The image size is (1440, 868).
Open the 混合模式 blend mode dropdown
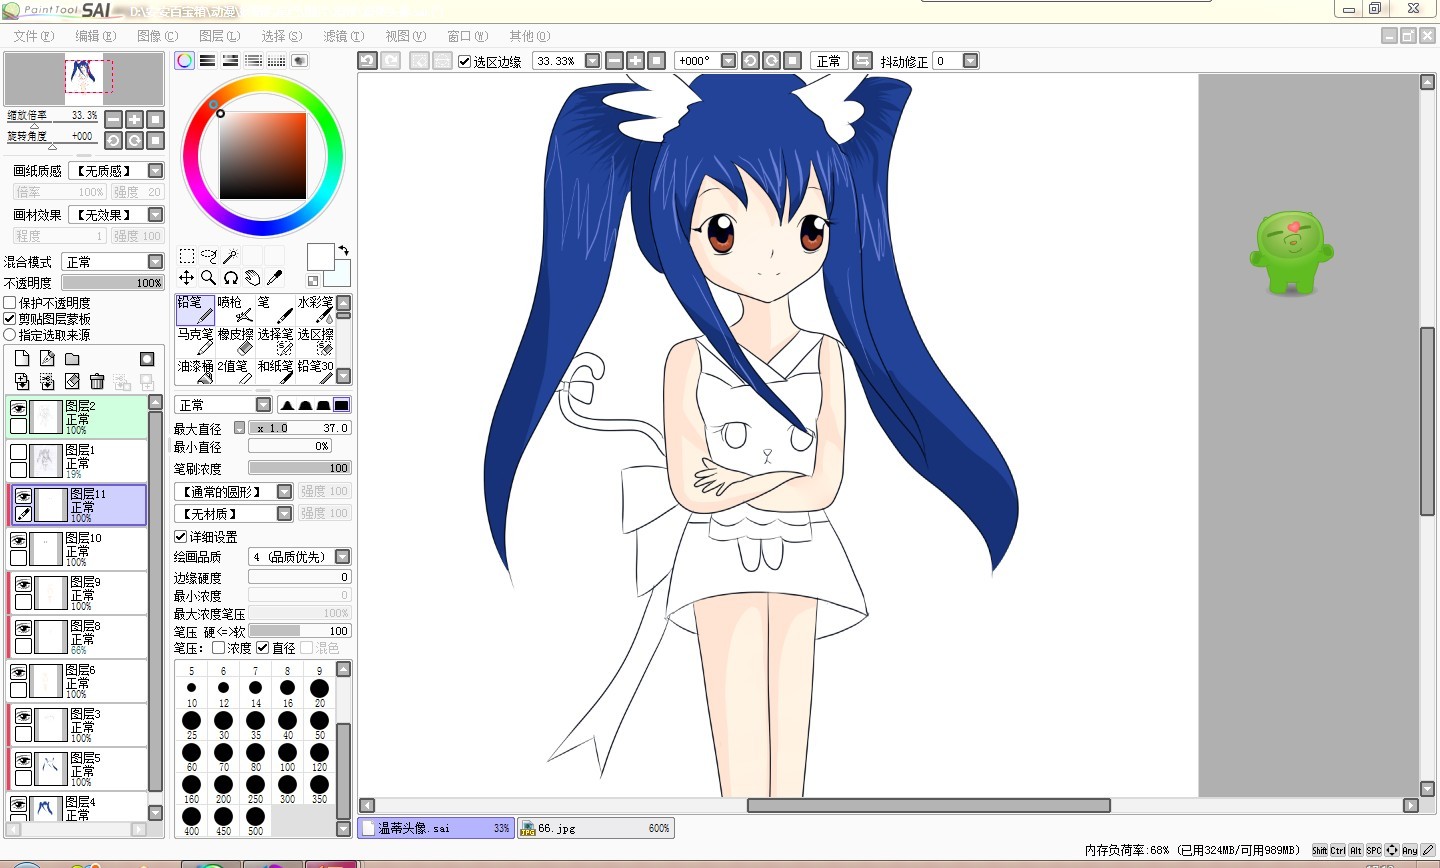(x=155, y=262)
